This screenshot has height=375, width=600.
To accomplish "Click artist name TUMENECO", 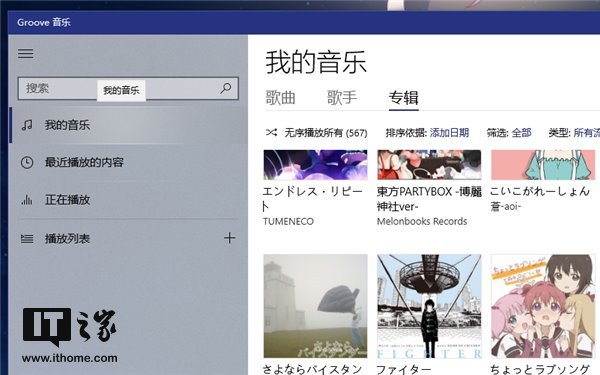I will click(x=288, y=221).
